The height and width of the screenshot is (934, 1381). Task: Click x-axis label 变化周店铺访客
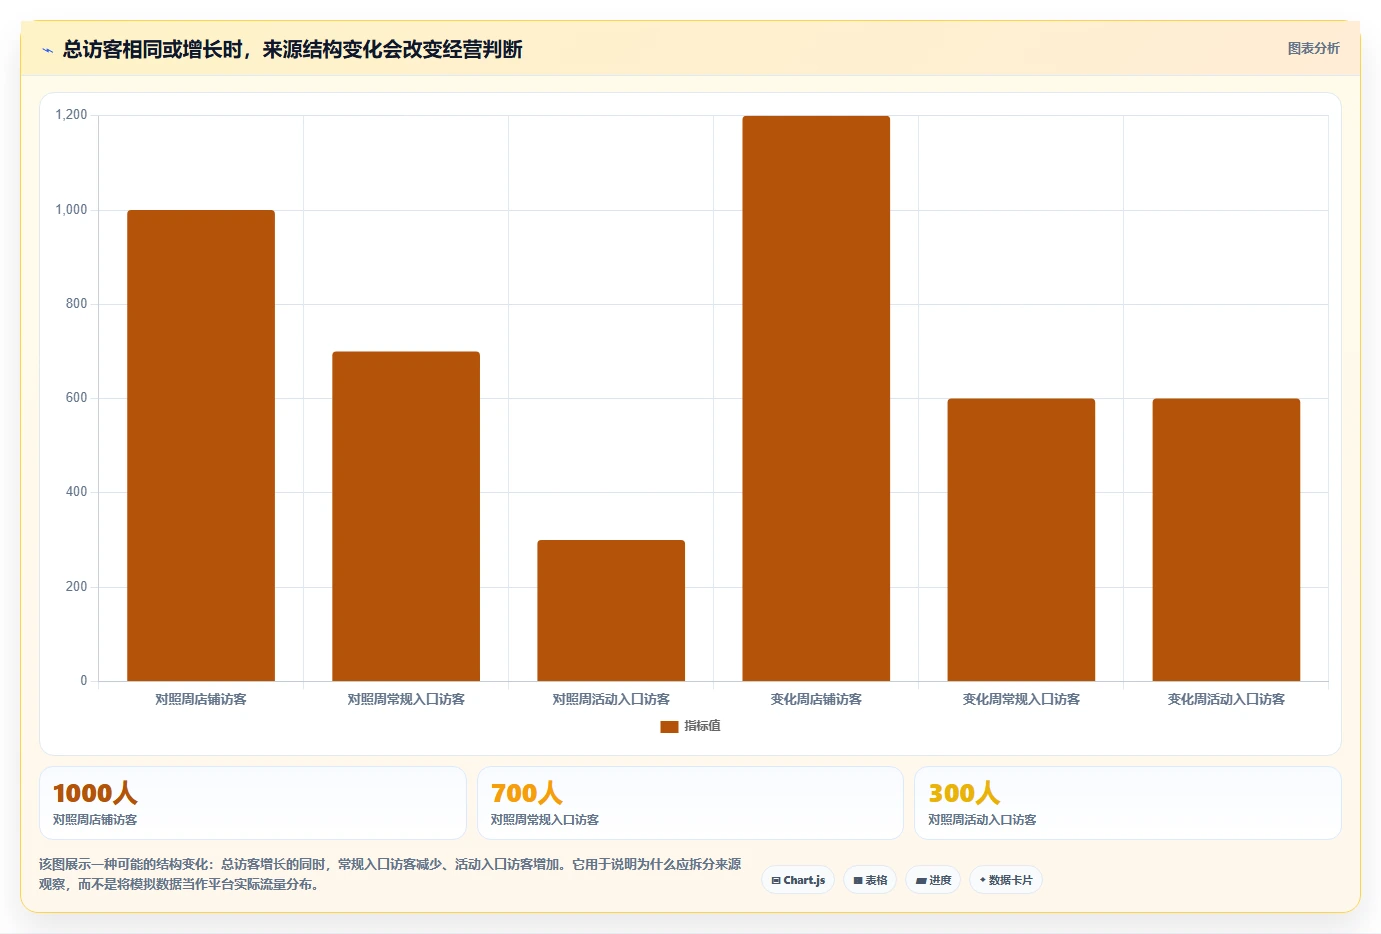click(x=816, y=699)
